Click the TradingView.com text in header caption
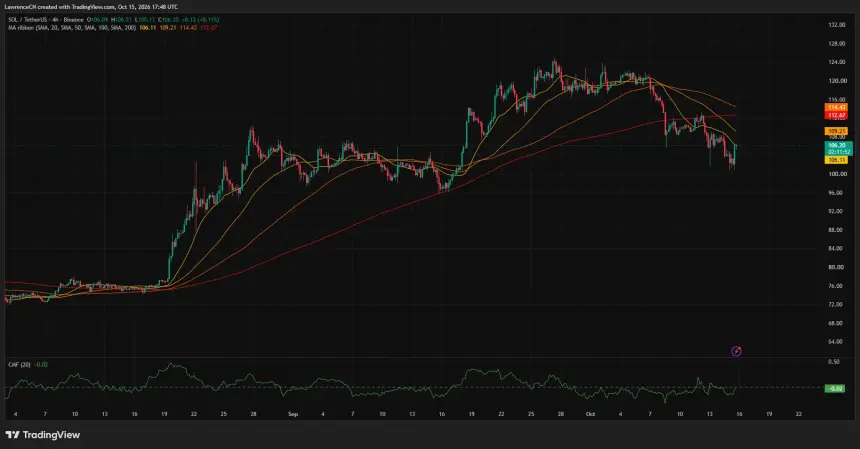860x449 pixels. 93,7
